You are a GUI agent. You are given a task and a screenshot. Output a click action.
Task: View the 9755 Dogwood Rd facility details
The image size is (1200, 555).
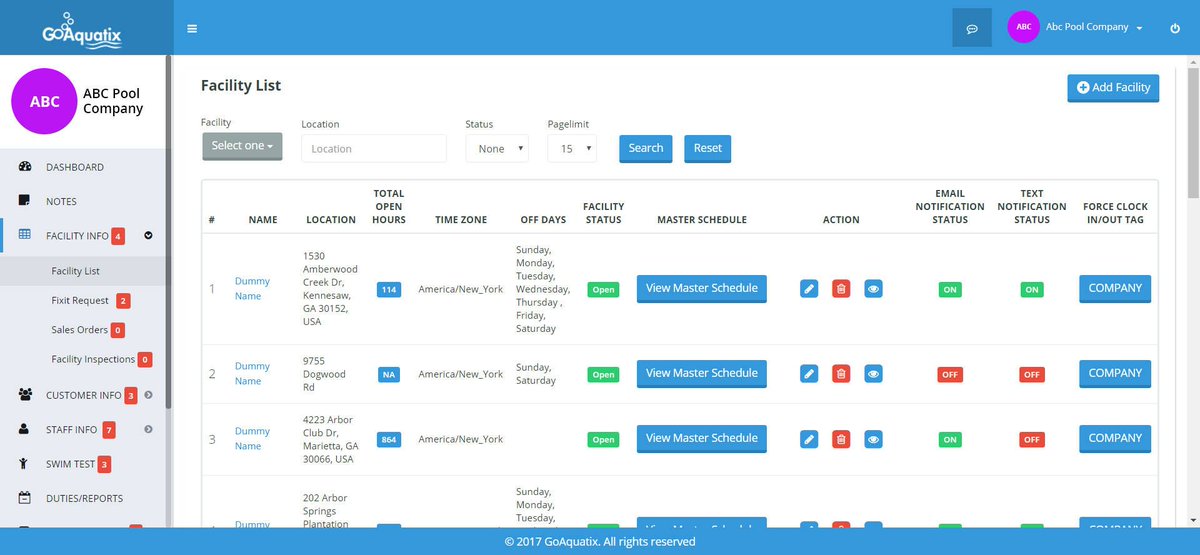coord(873,374)
